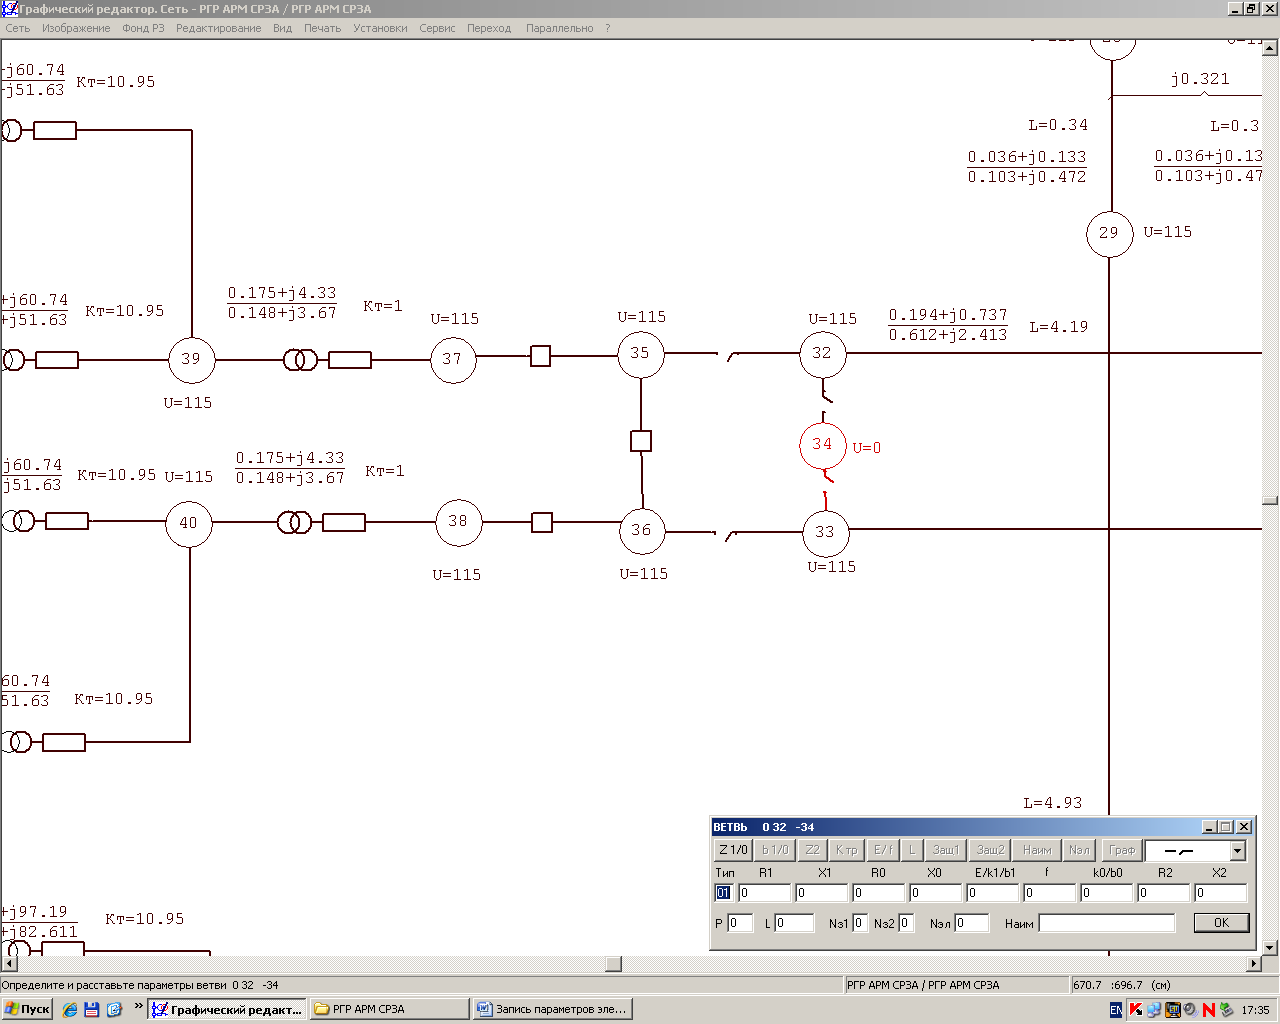
Task: Select node 29 in the diagram
Action: pyautogui.click(x=1109, y=233)
